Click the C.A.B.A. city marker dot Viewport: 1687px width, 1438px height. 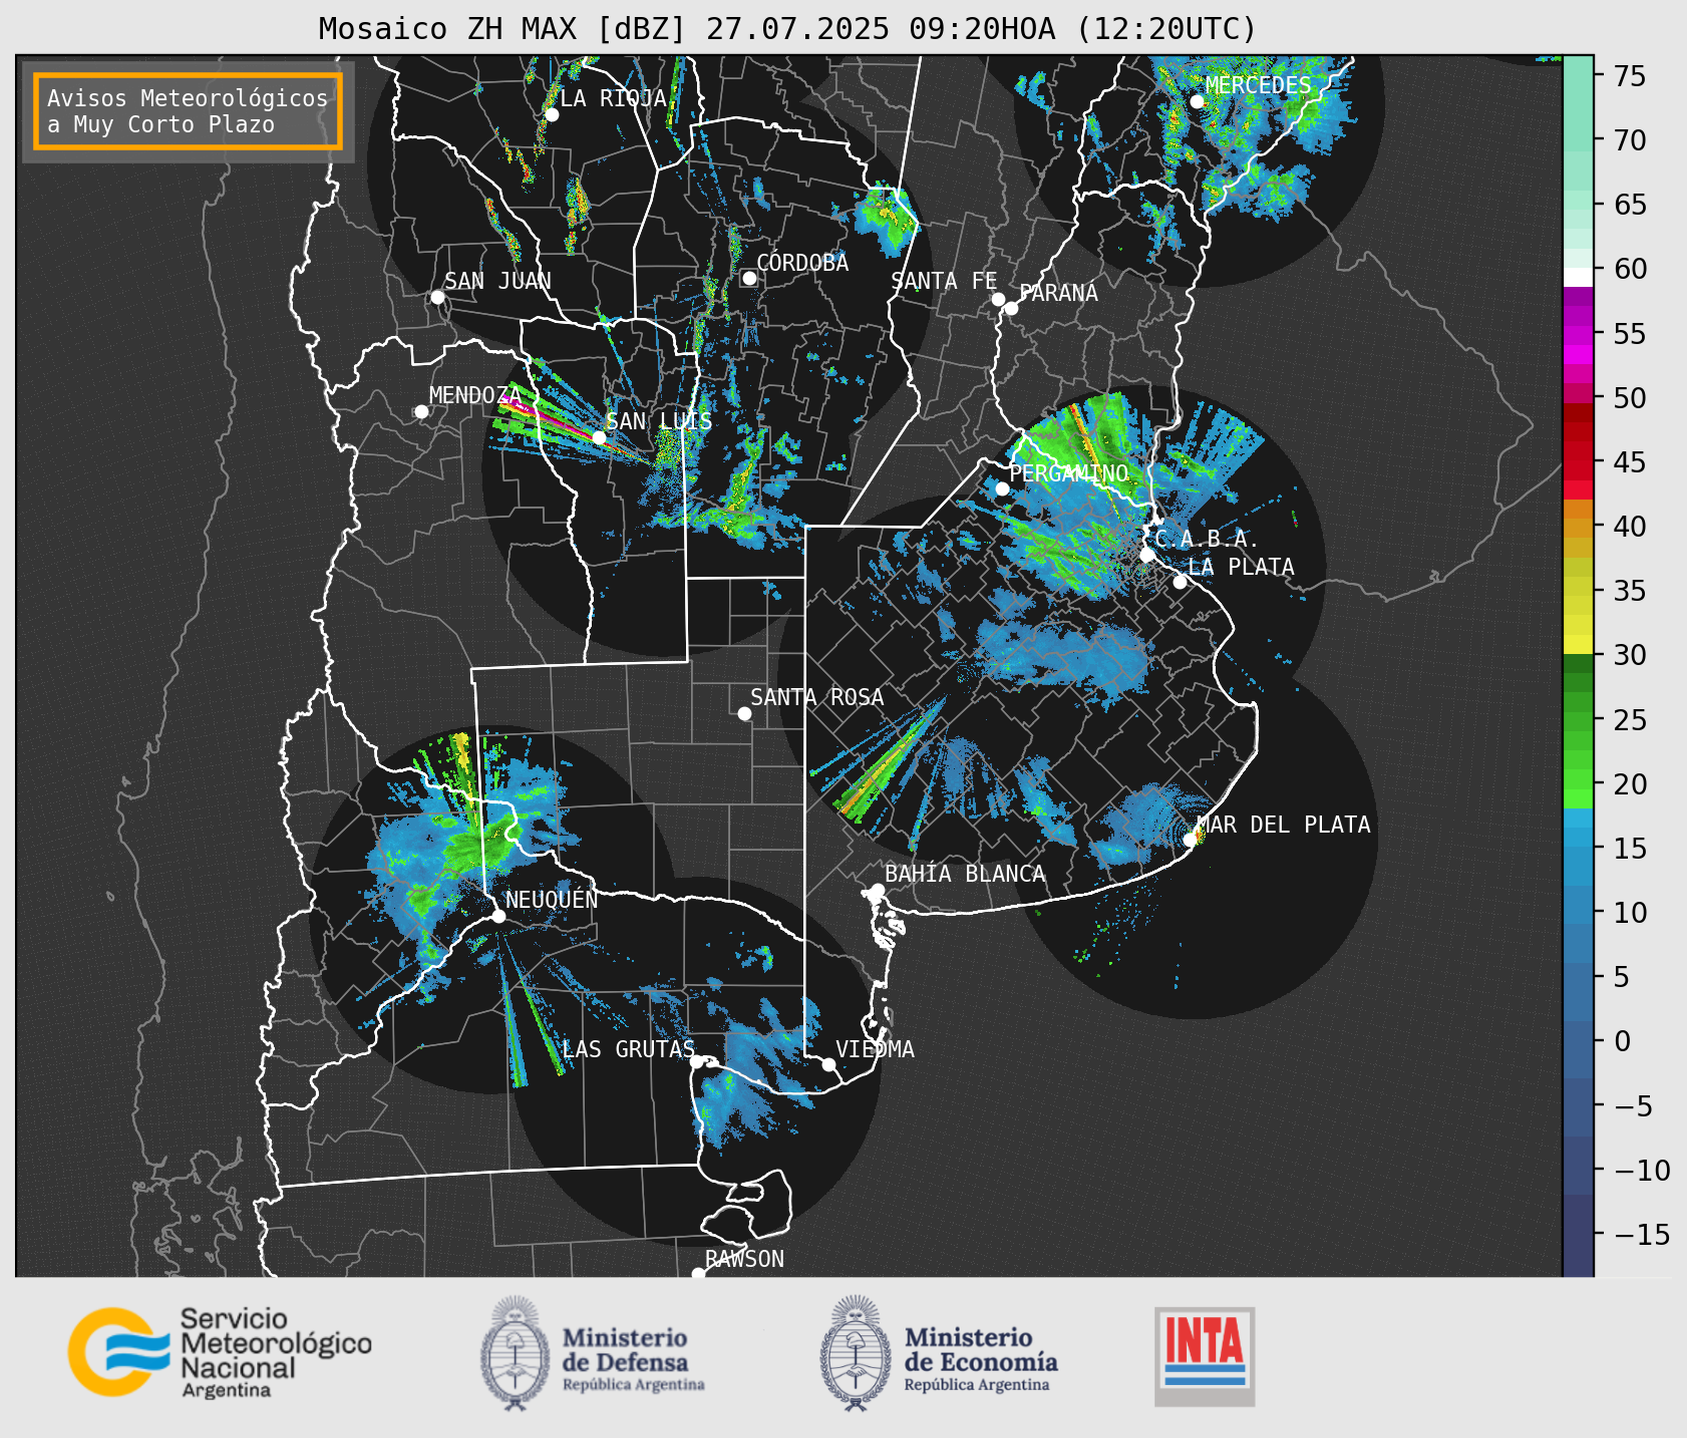[1147, 555]
